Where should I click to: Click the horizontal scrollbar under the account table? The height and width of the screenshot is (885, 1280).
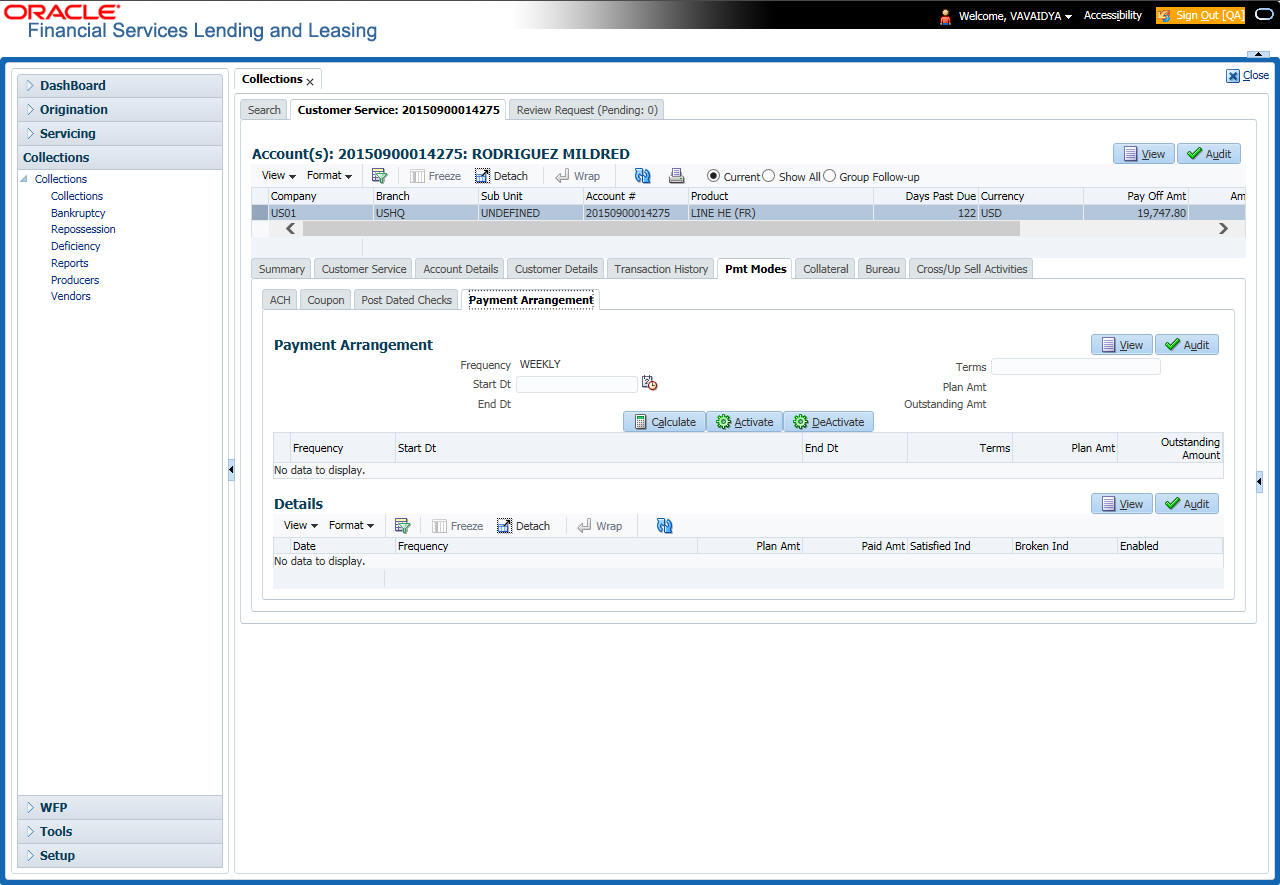click(660, 229)
